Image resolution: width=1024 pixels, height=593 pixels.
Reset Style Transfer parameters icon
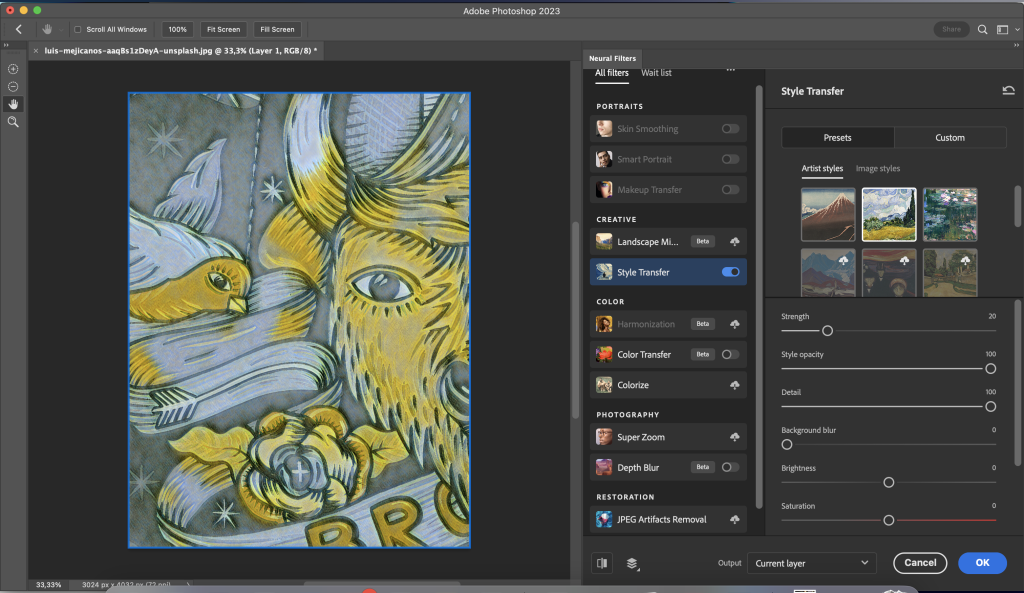1008,91
